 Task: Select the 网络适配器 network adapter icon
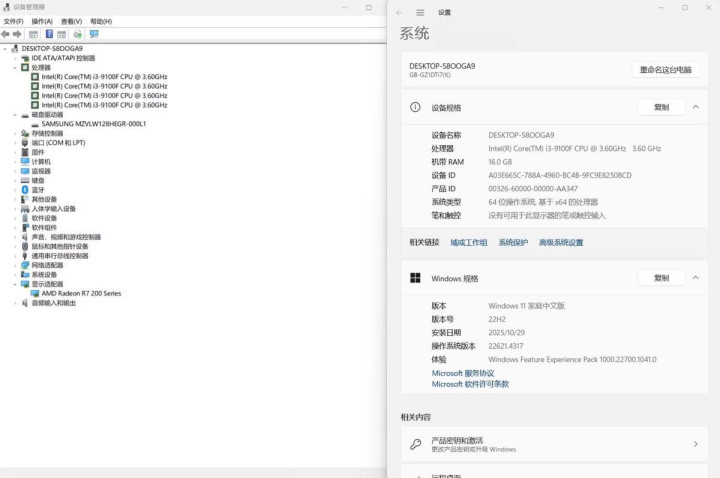click(25, 265)
